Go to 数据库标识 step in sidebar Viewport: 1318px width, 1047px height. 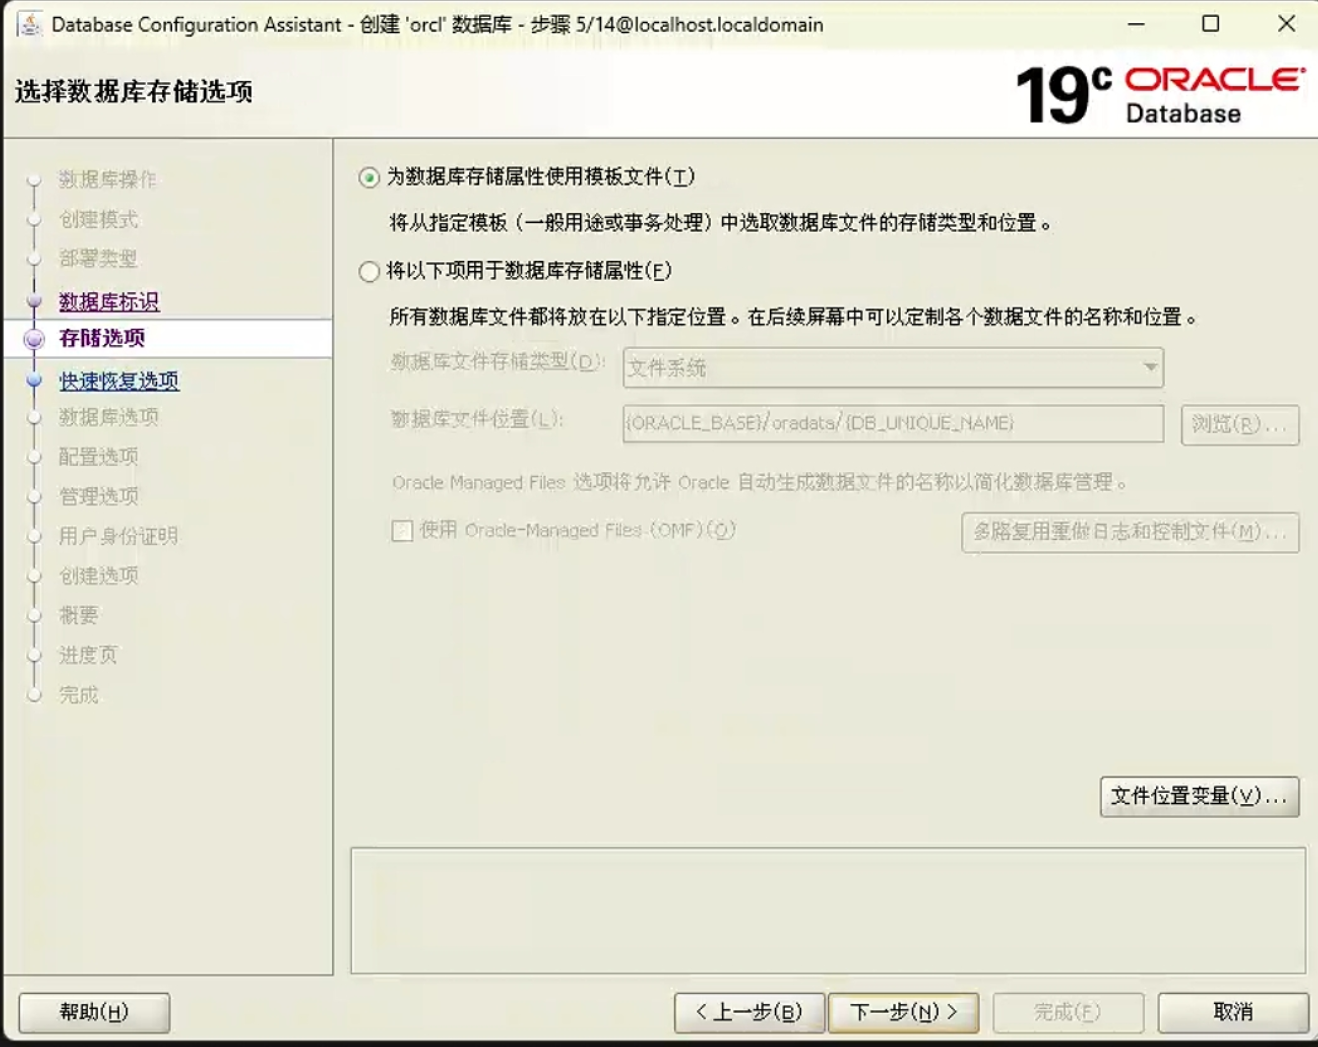click(109, 301)
